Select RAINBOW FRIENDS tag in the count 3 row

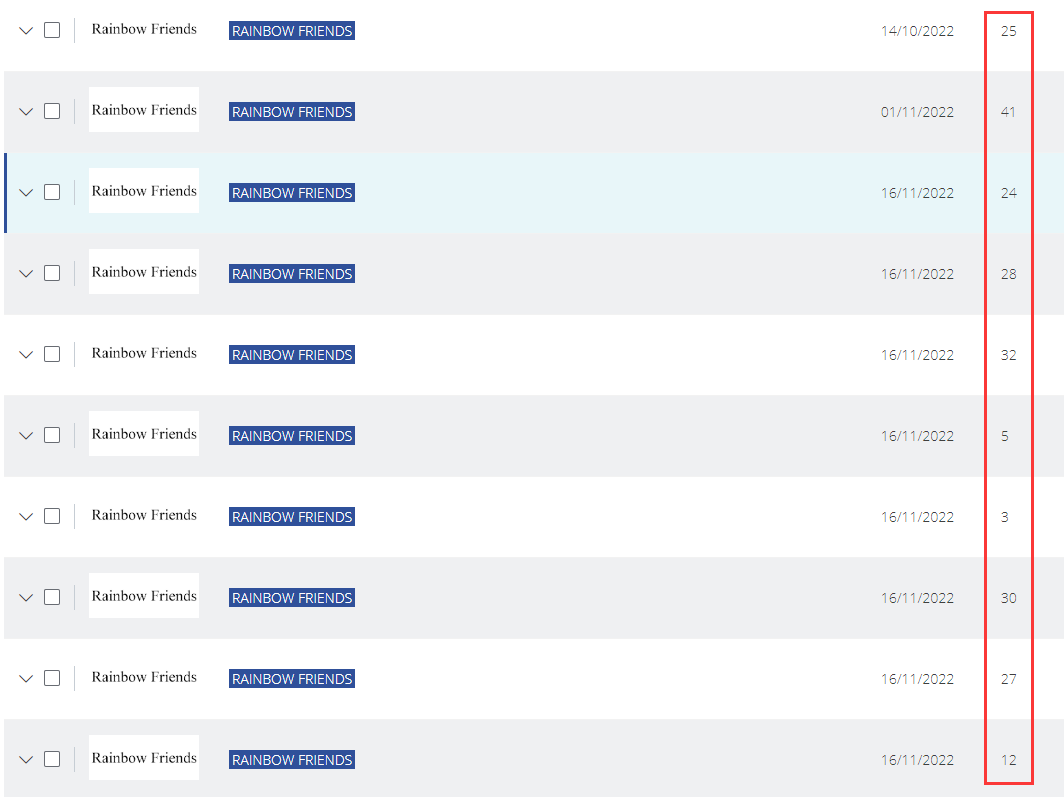(292, 516)
